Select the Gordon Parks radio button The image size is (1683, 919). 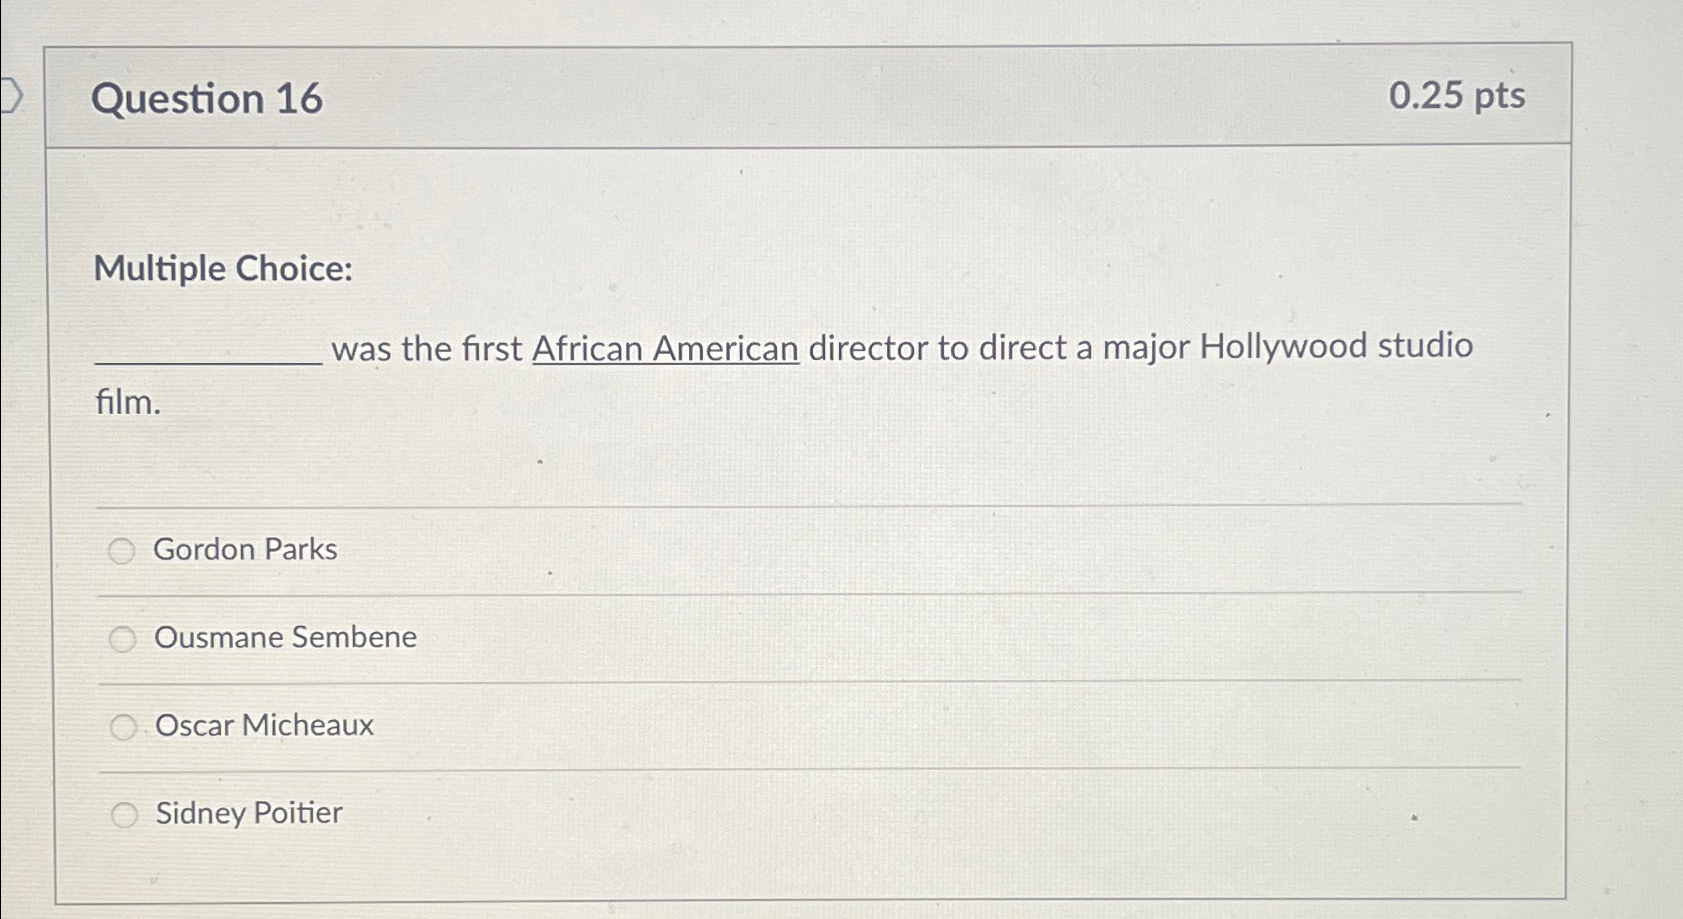(124, 551)
